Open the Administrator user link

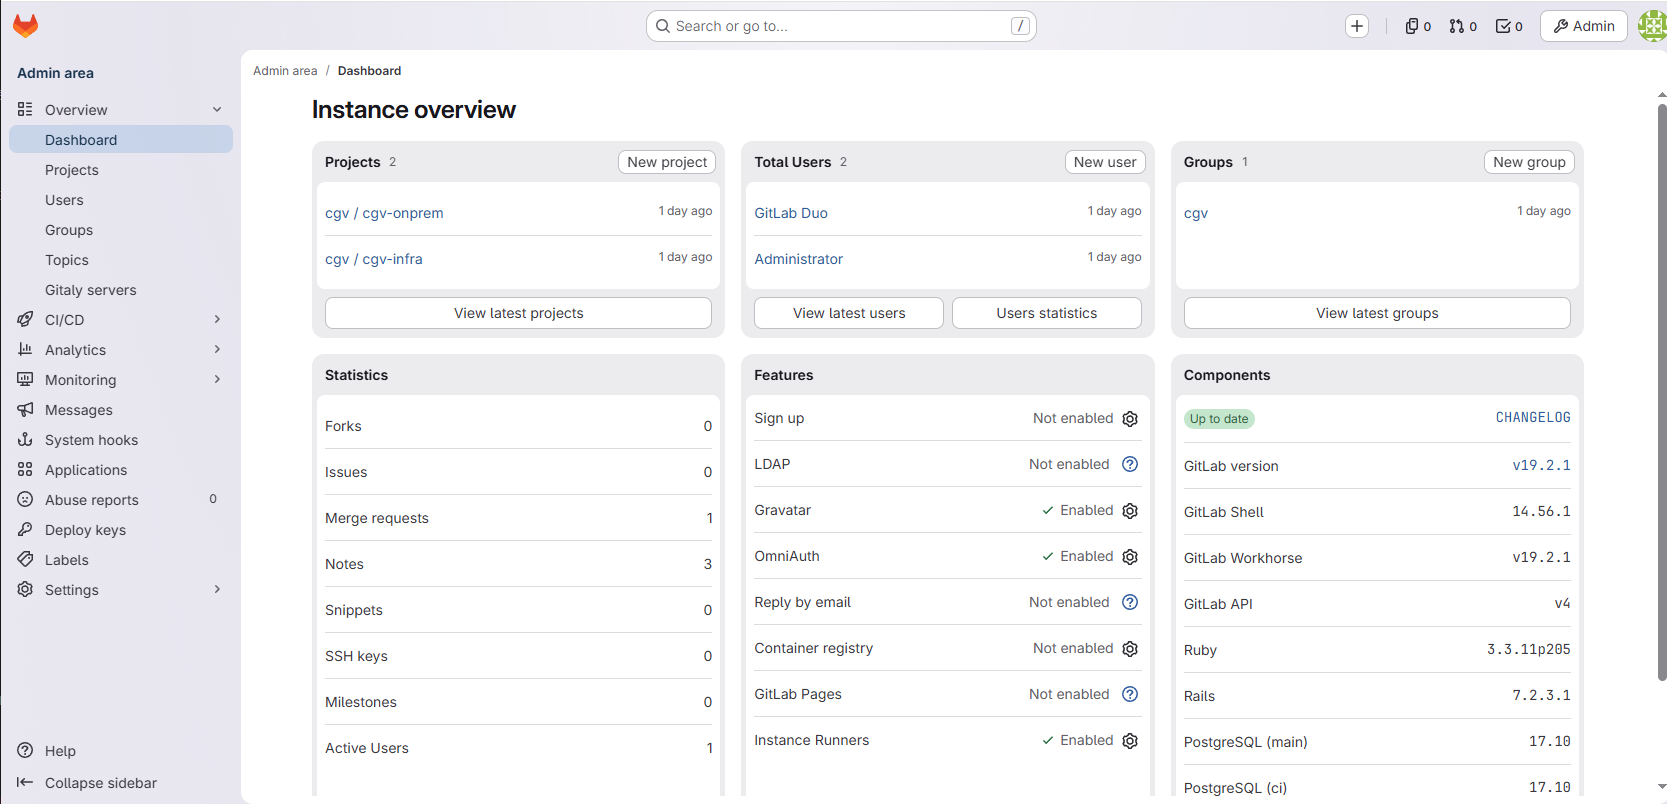click(x=799, y=259)
